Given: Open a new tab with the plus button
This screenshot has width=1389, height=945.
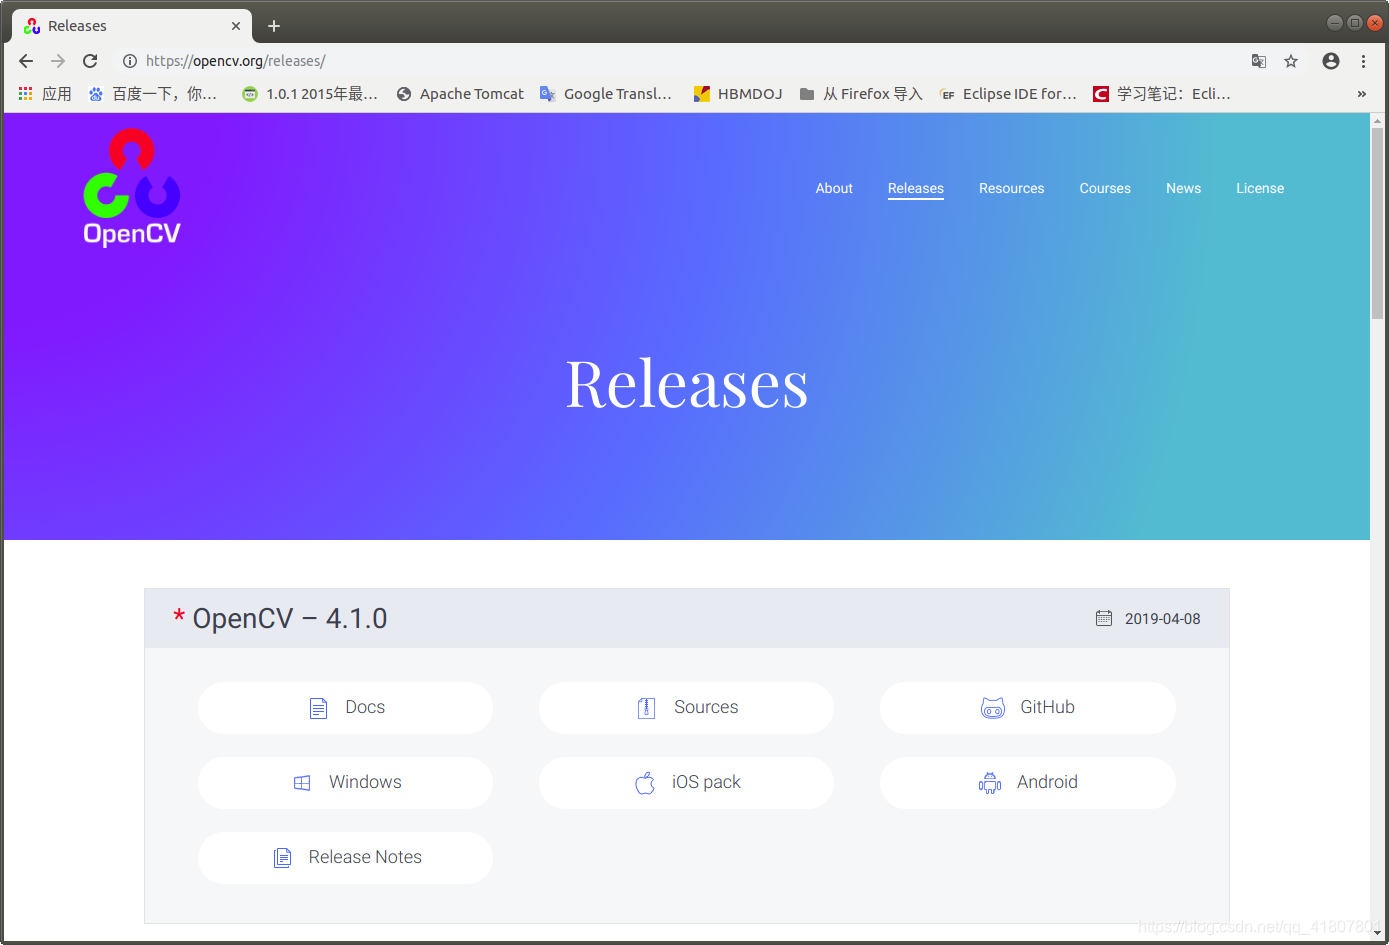Looking at the screenshot, I should 274,26.
